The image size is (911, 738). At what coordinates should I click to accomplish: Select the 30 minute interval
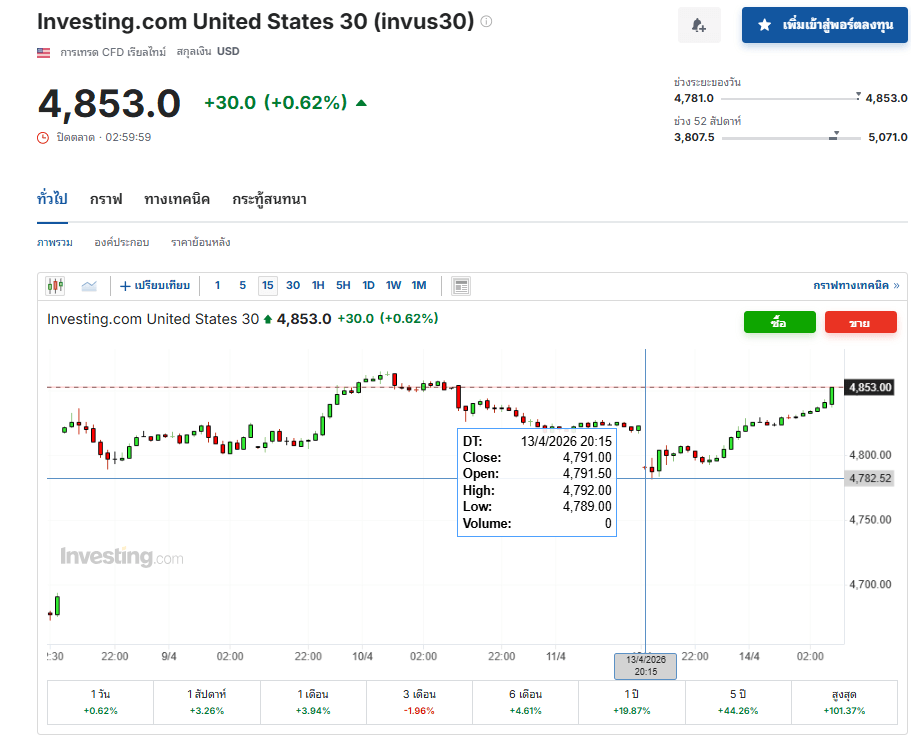293,285
